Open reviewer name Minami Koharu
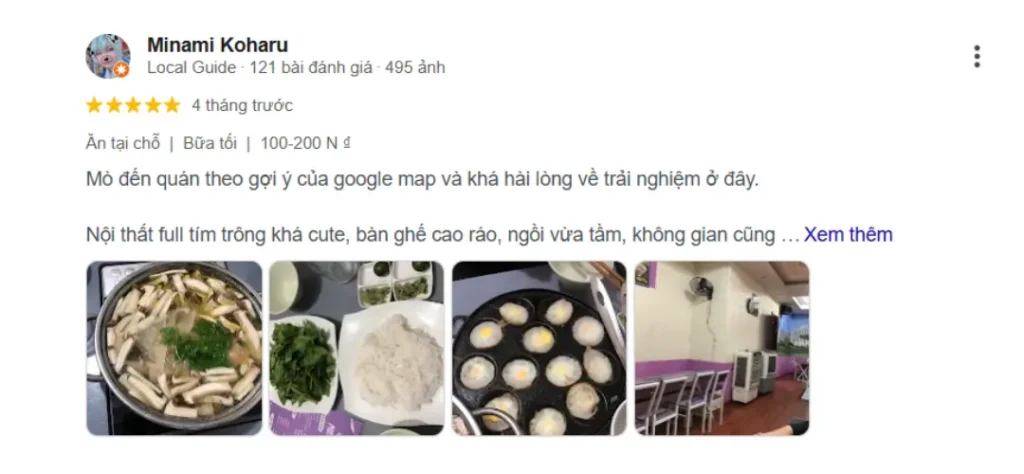Viewport: 1024px width, 474px height. tap(217, 45)
